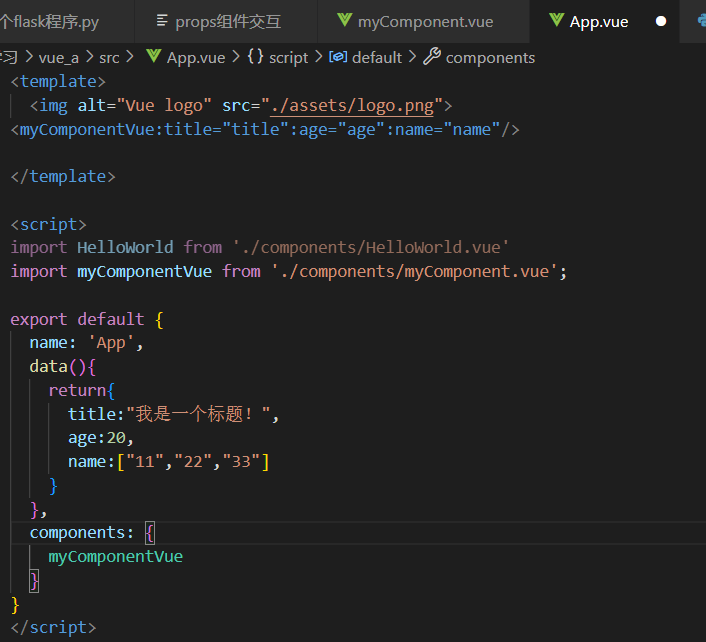The width and height of the screenshot is (706, 642).
Task: Click the :title="title" prop binding
Action: [x=222, y=130]
